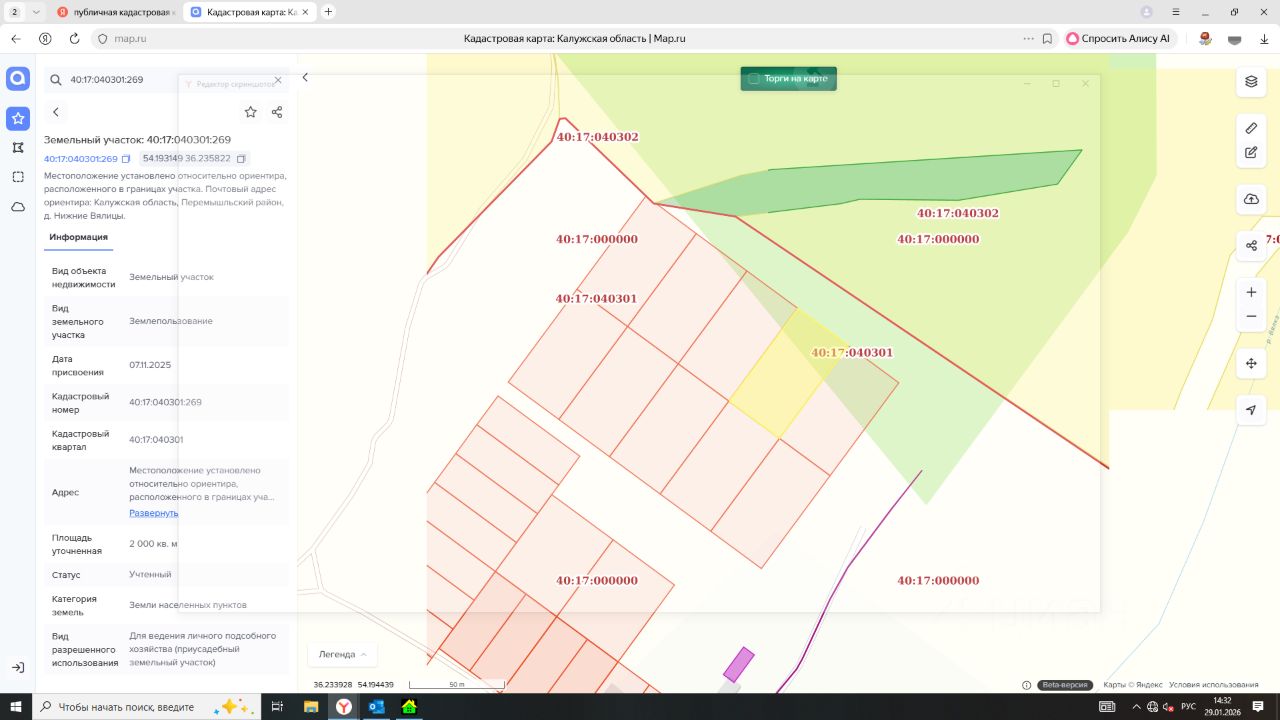The width and height of the screenshot is (1280, 720).
Task: Click the yellow highlighted land plot
Action: [785, 380]
